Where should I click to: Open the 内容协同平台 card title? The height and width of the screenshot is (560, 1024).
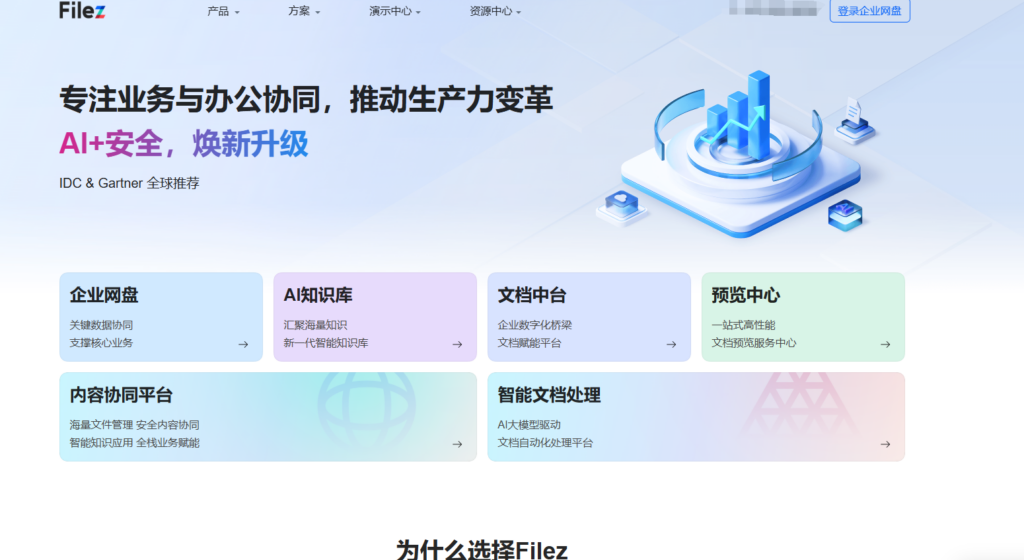tap(121, 395)
